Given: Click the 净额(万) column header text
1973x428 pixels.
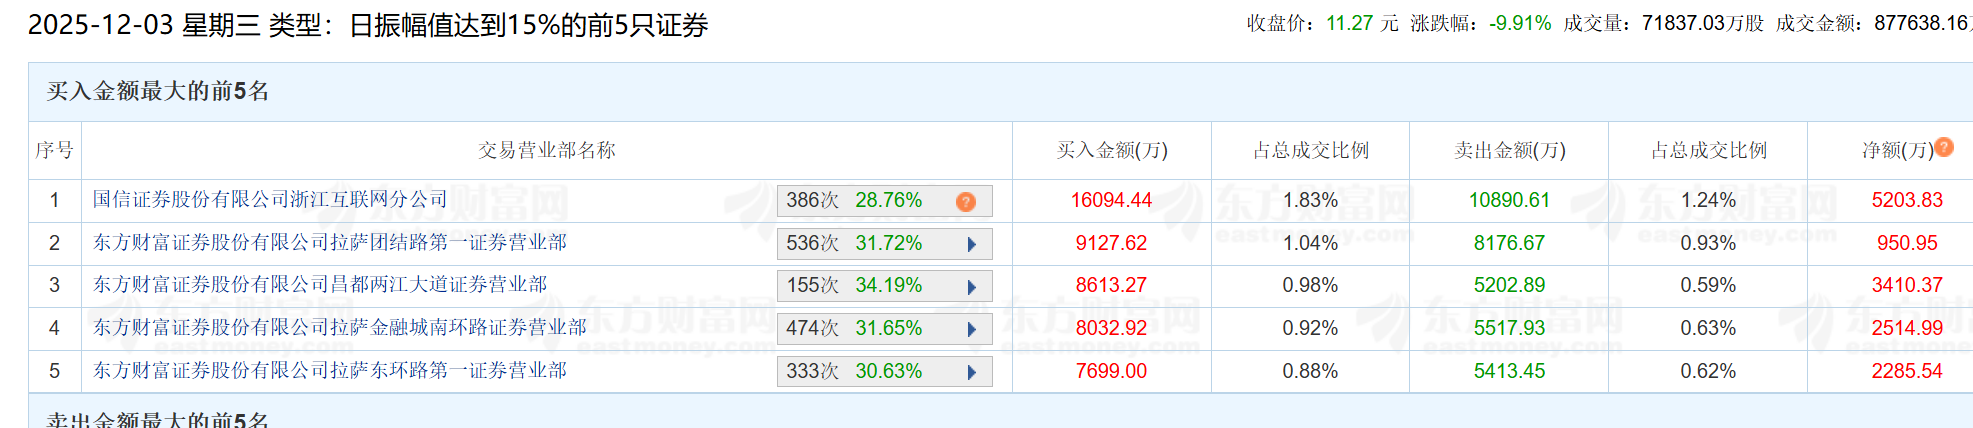Looking at the screenshot, I should 1897,150.
